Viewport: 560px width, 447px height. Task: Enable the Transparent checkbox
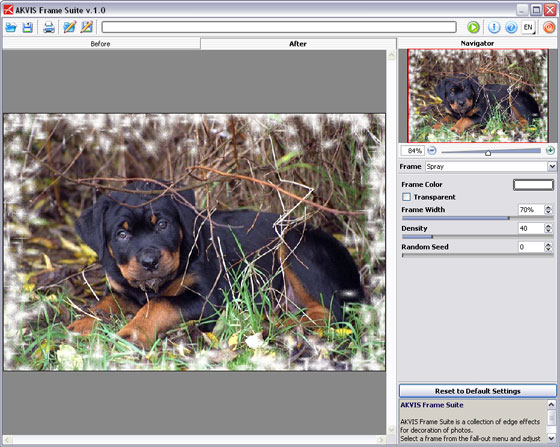click(406, 197)
